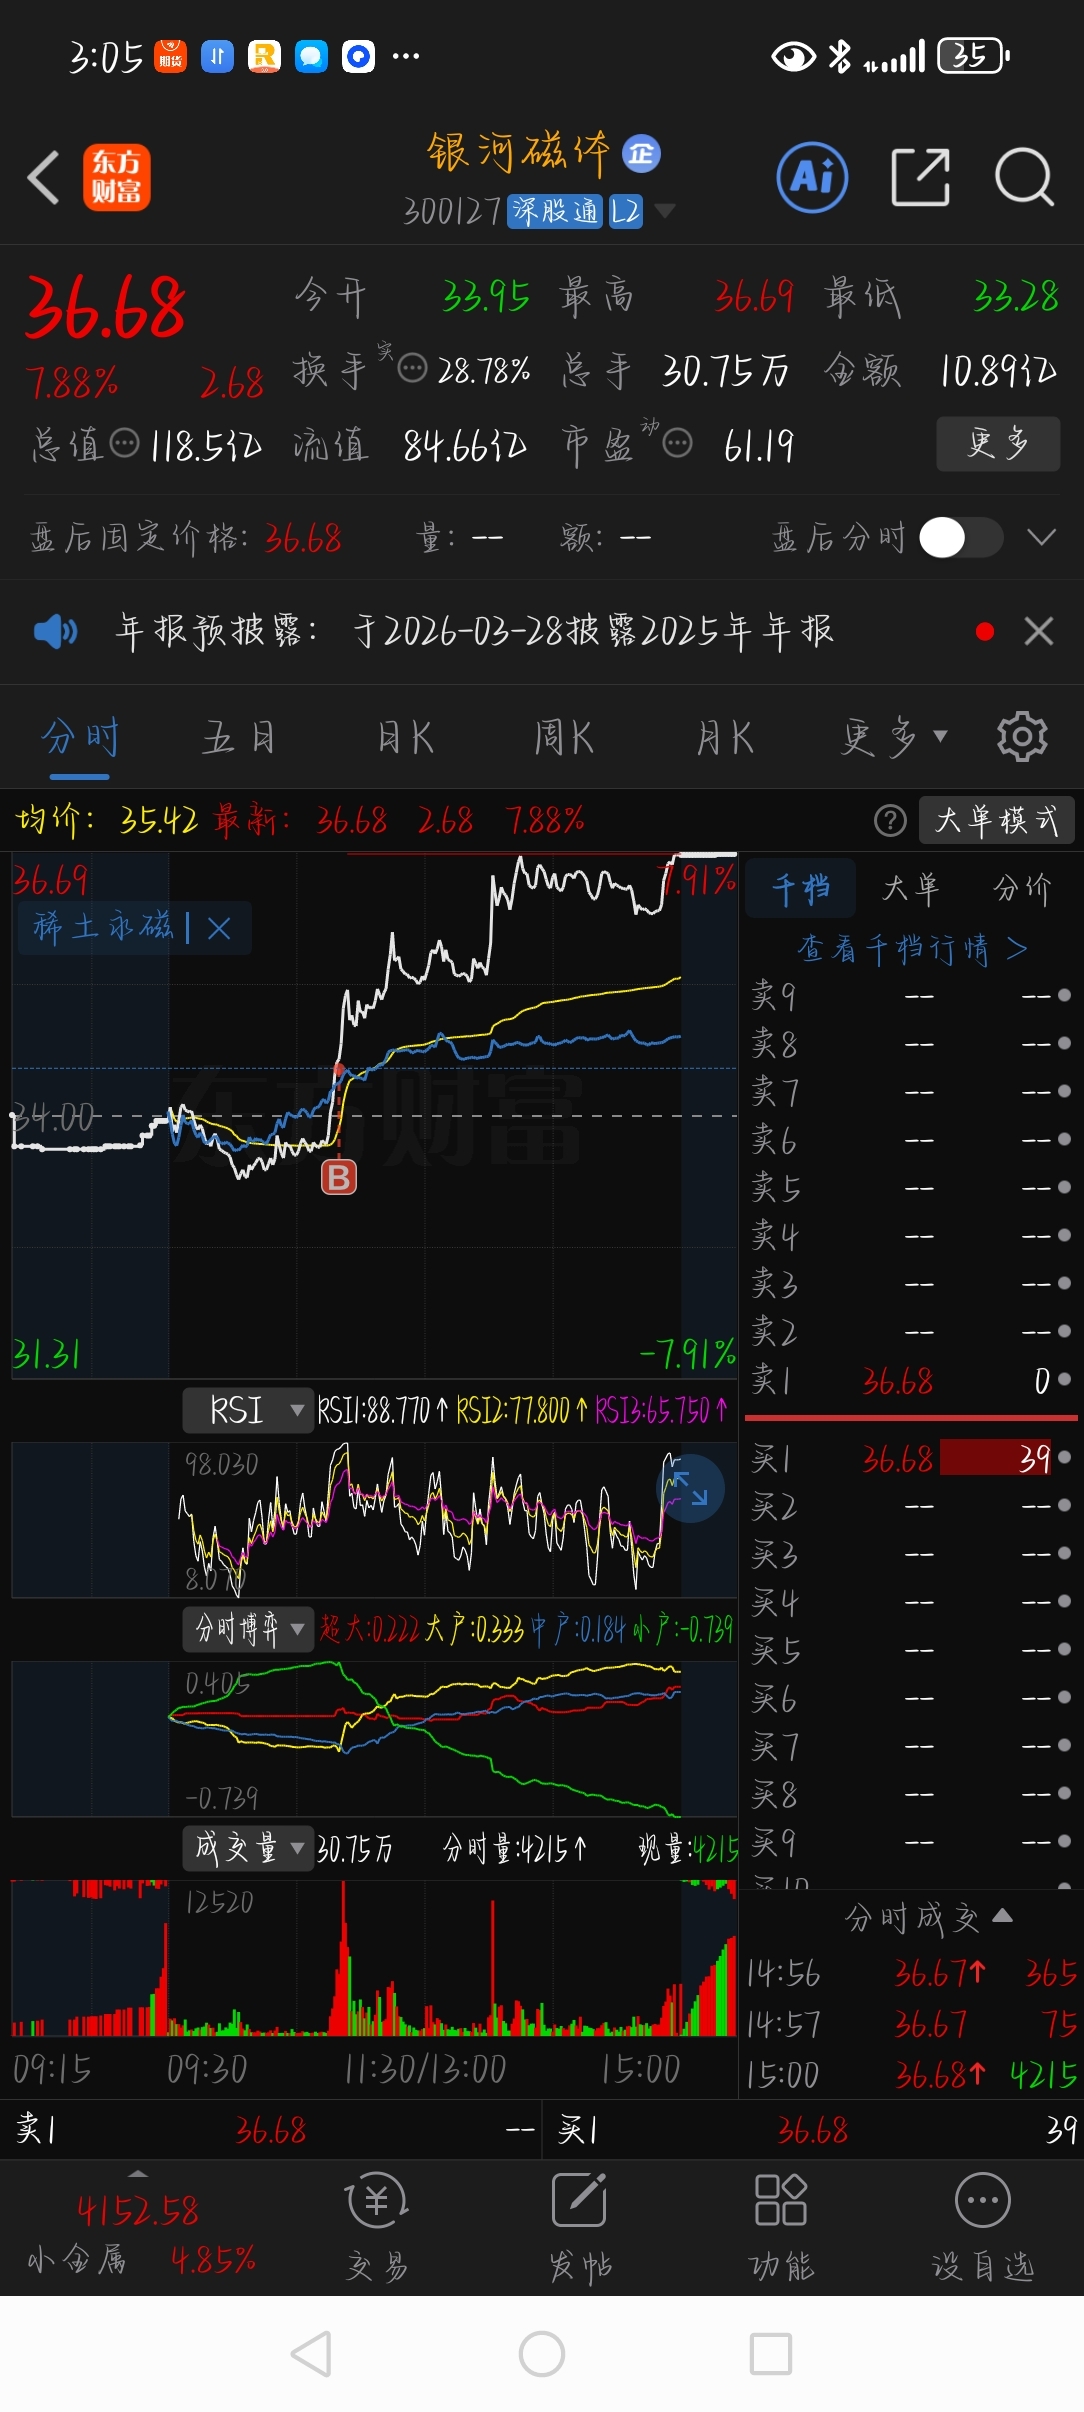
Task: Tap the bottom 卖1 quote bar
Action: coord(271,2130)
